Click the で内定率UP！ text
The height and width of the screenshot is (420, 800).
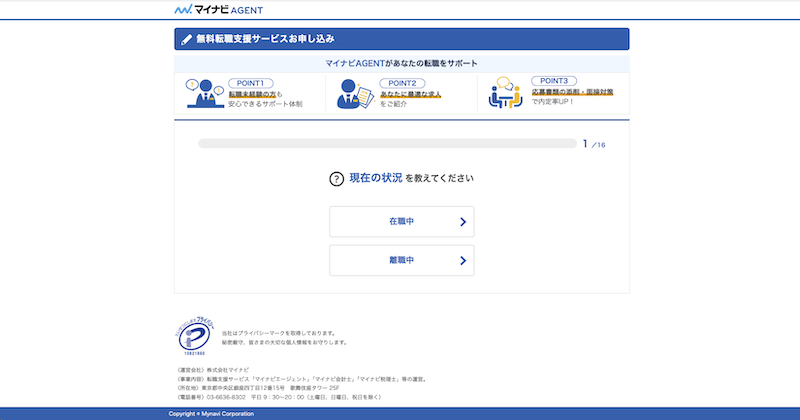tap(553, 102)
